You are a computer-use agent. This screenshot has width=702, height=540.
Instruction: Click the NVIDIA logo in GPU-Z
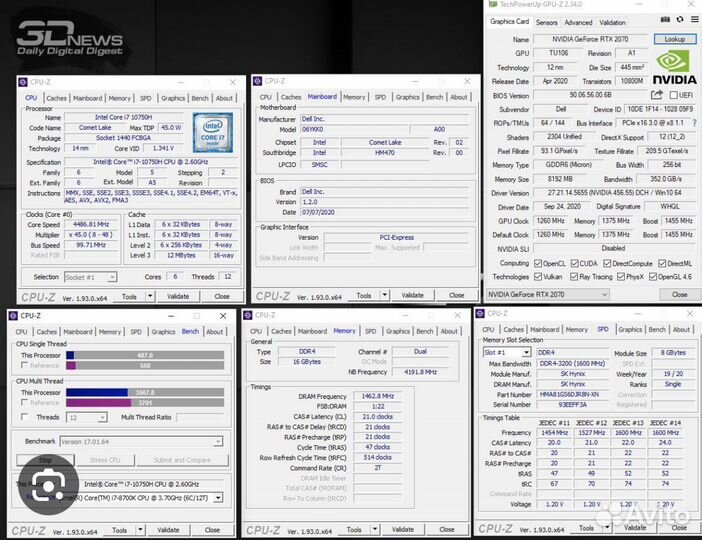(674, 67)
